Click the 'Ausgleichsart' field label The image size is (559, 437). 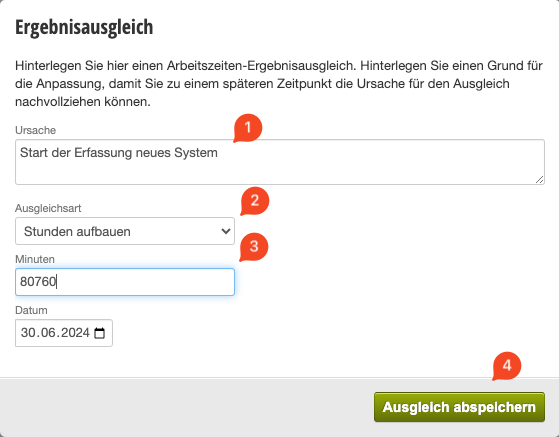(48, 208)
